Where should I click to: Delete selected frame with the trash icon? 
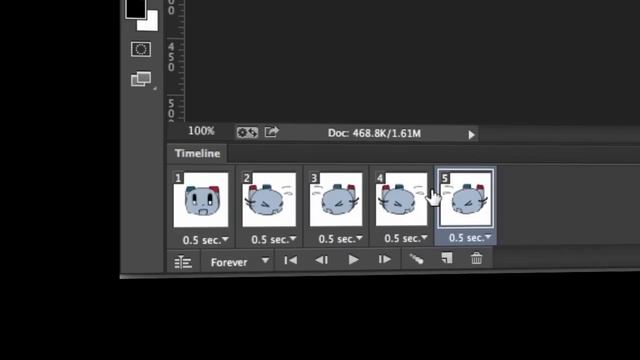pyautogui.click(x=476, y=258)
